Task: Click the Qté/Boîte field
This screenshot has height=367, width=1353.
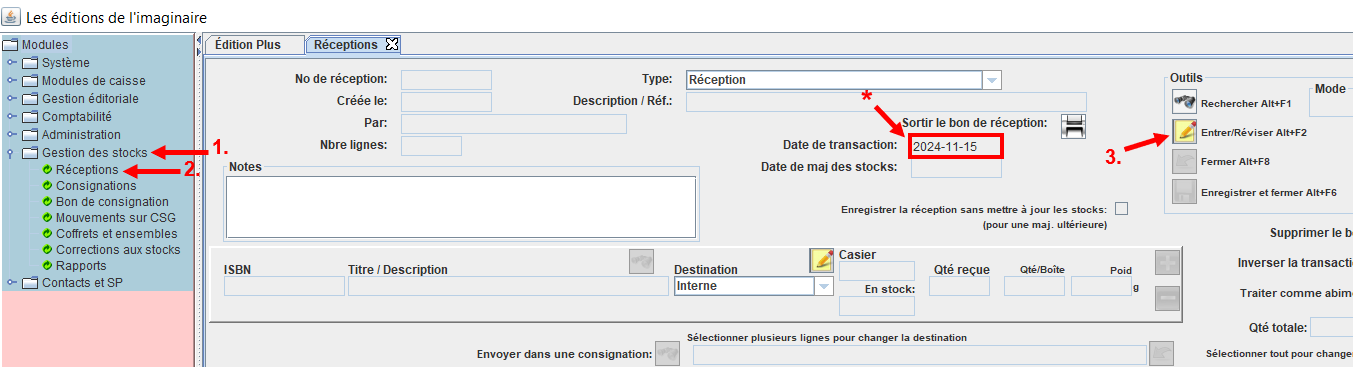Action: point(1034,287)
